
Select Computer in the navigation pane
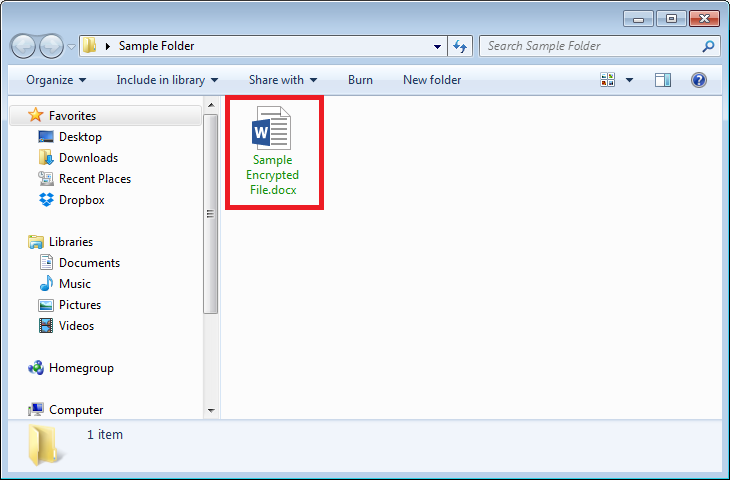point(75,410)
